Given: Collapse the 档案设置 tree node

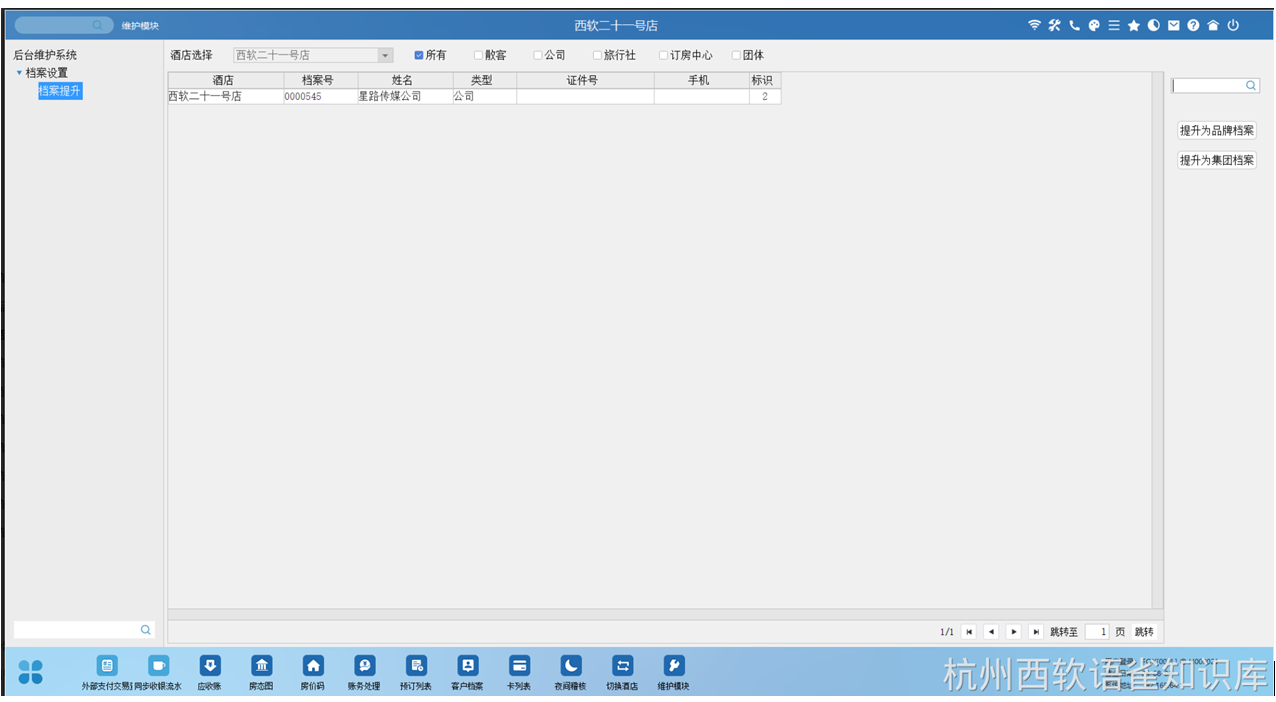Looking at the screenshot, I should [x=19, y=73].
